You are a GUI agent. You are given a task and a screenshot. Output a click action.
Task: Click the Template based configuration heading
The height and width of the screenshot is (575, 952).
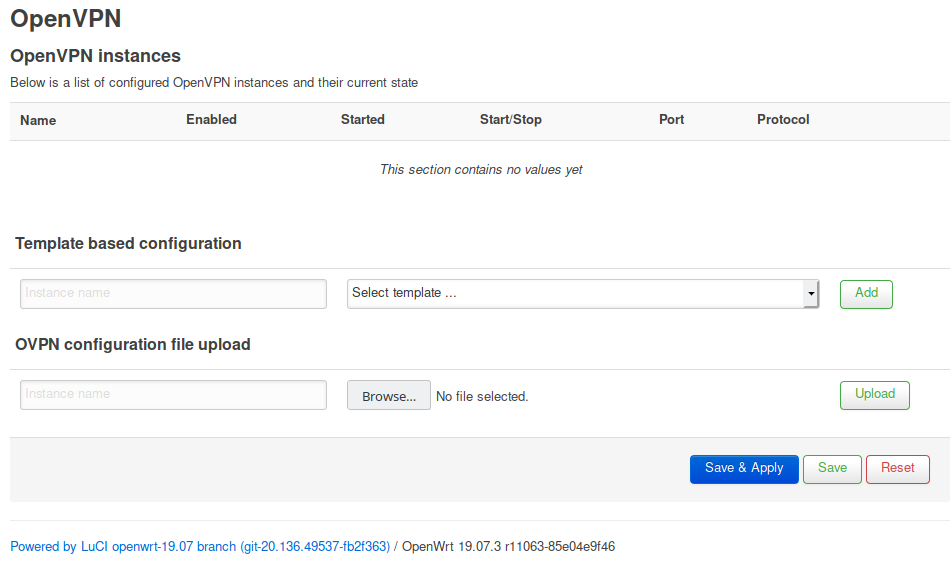[x=128, y=244]
